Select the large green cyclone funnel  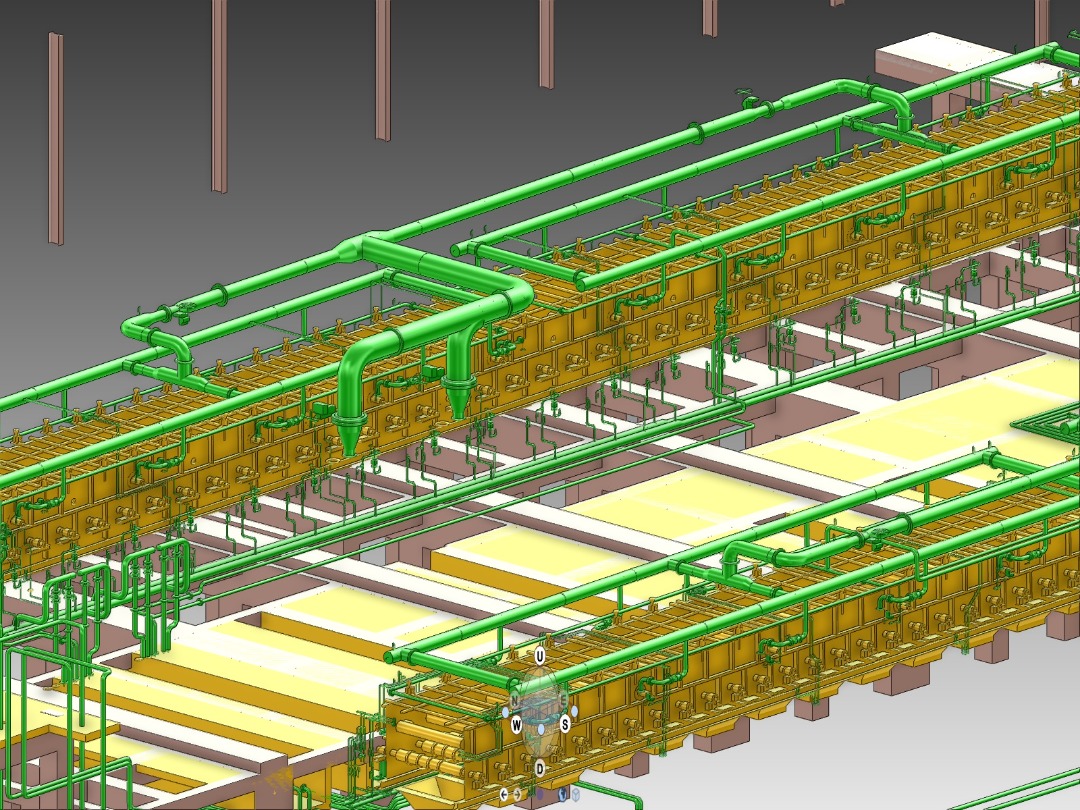click(x=349, y=430)
